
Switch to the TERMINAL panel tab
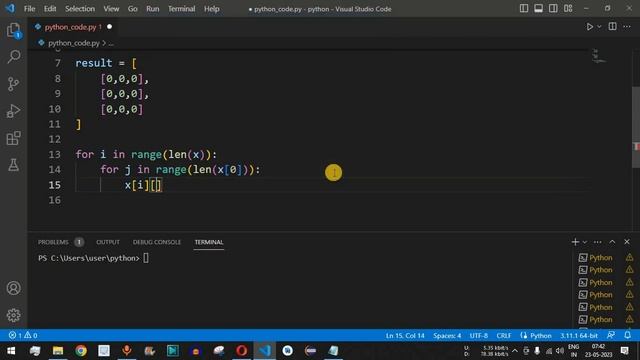click(209, 242)
